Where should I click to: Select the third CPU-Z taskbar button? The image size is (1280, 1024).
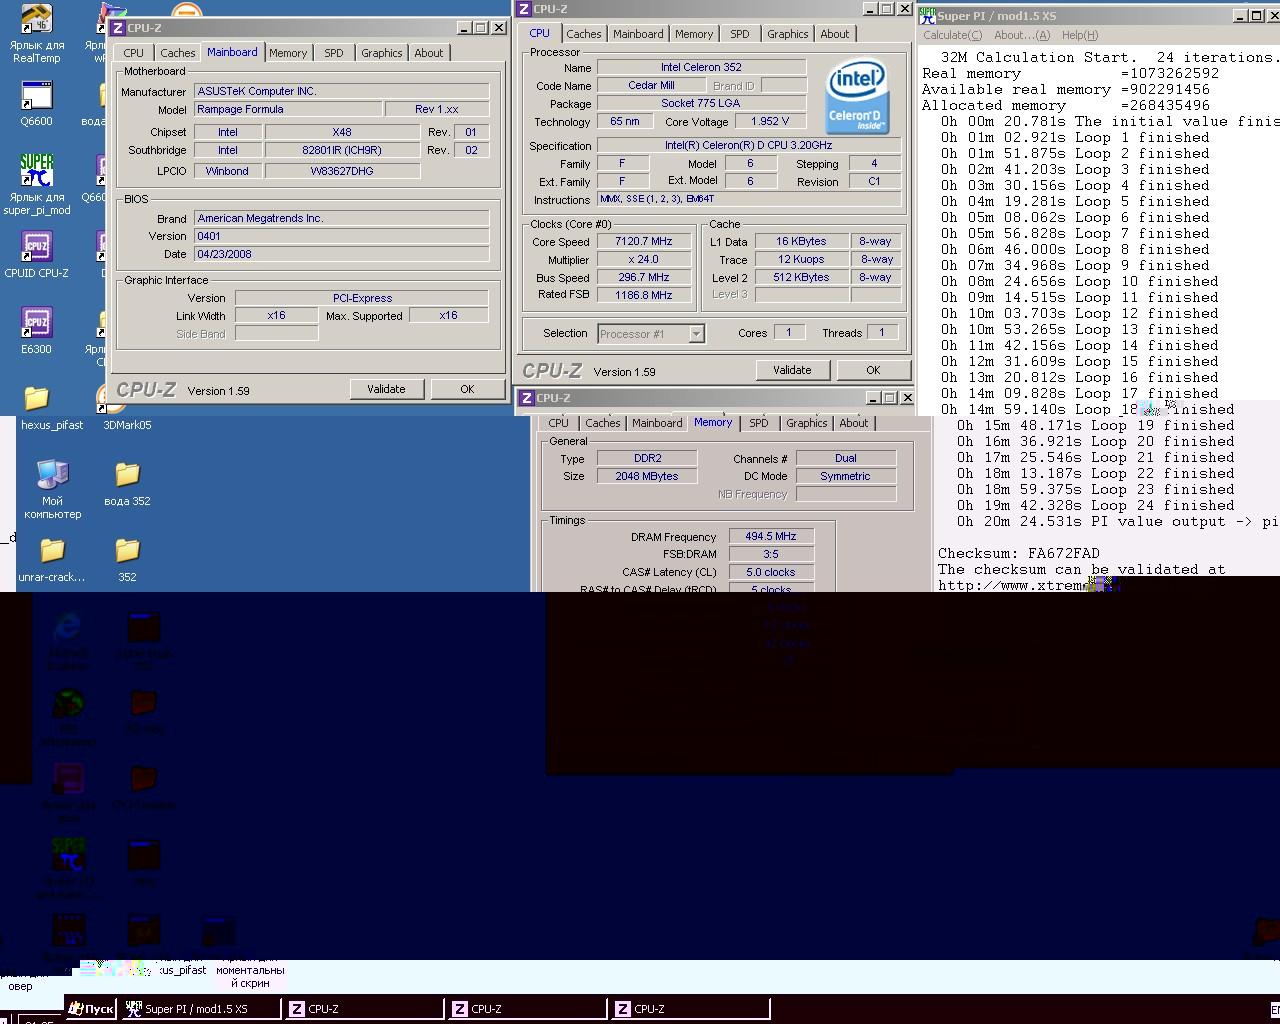(x=690, y=1009)
